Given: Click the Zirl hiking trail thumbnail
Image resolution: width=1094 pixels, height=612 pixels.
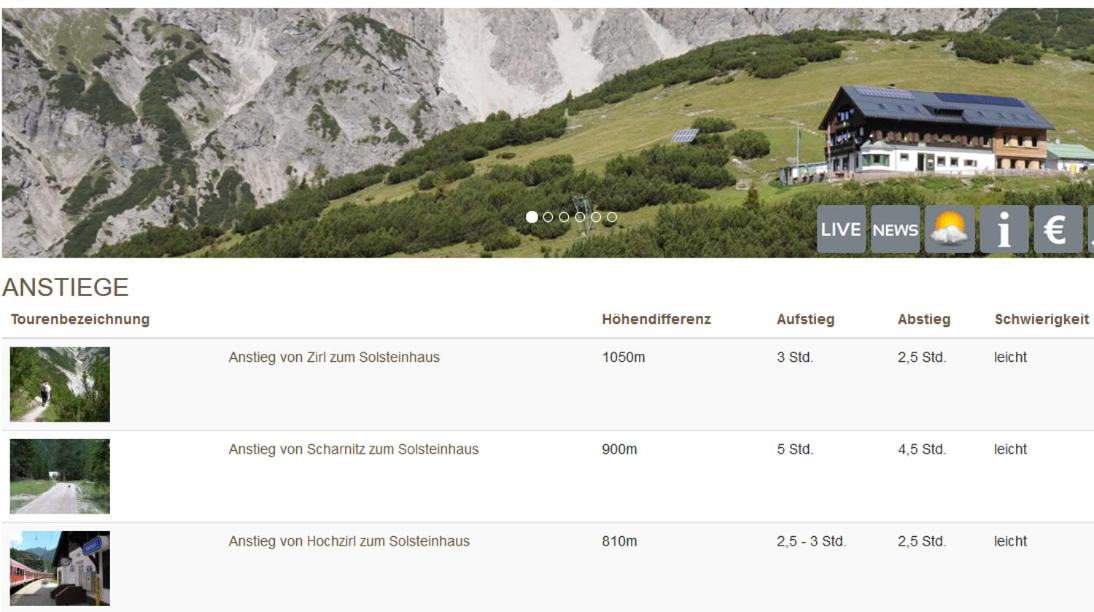Looking at the screenshot, I should coord(60,384).
